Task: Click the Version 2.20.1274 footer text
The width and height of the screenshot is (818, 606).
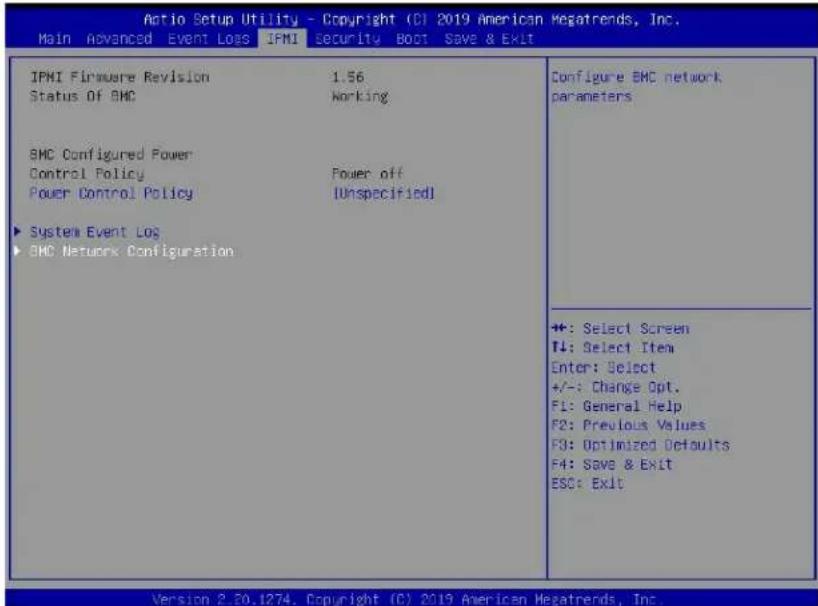Action: click(405, 599)
